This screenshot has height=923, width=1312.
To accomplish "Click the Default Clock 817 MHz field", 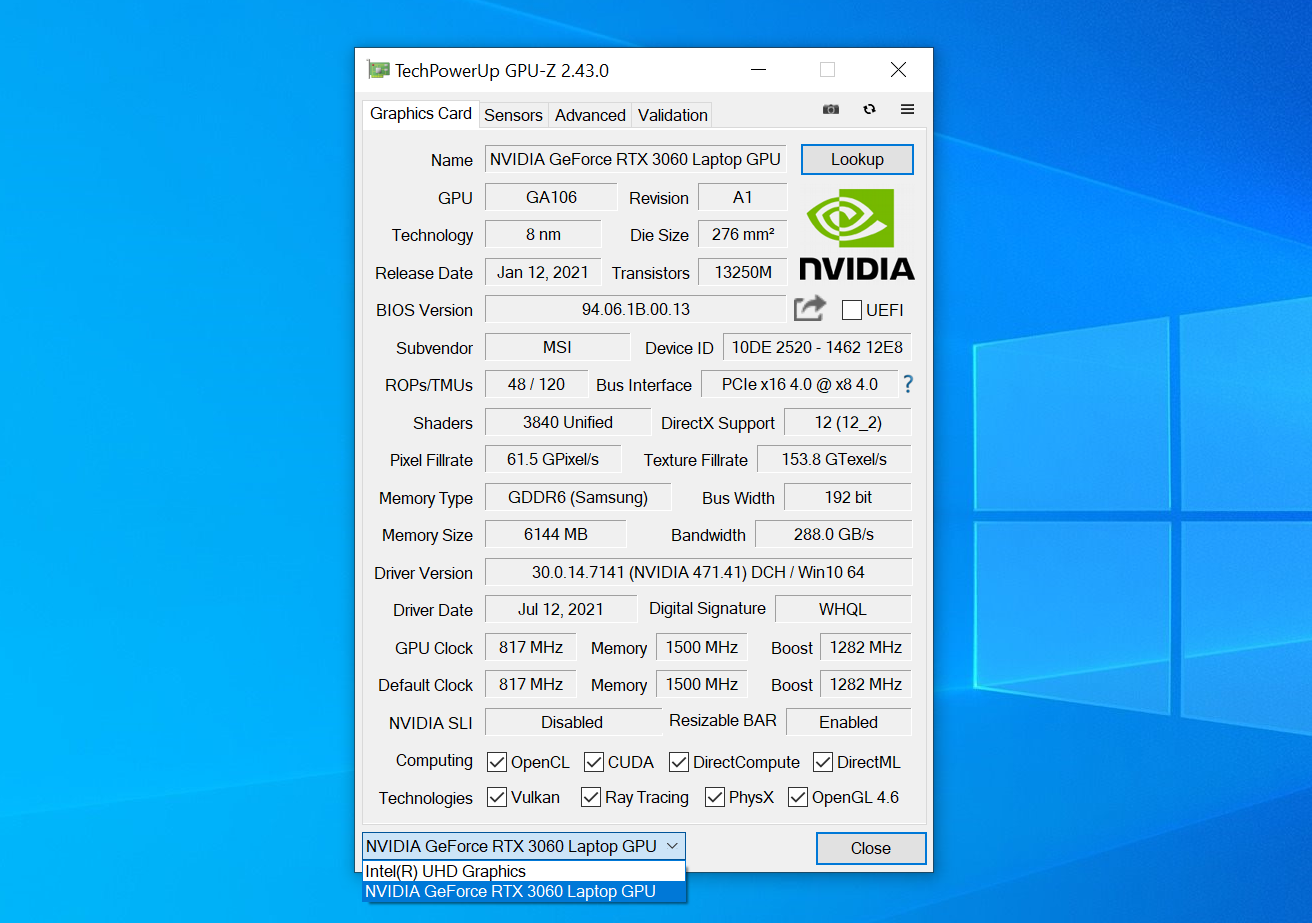I will tap(531, 684).
